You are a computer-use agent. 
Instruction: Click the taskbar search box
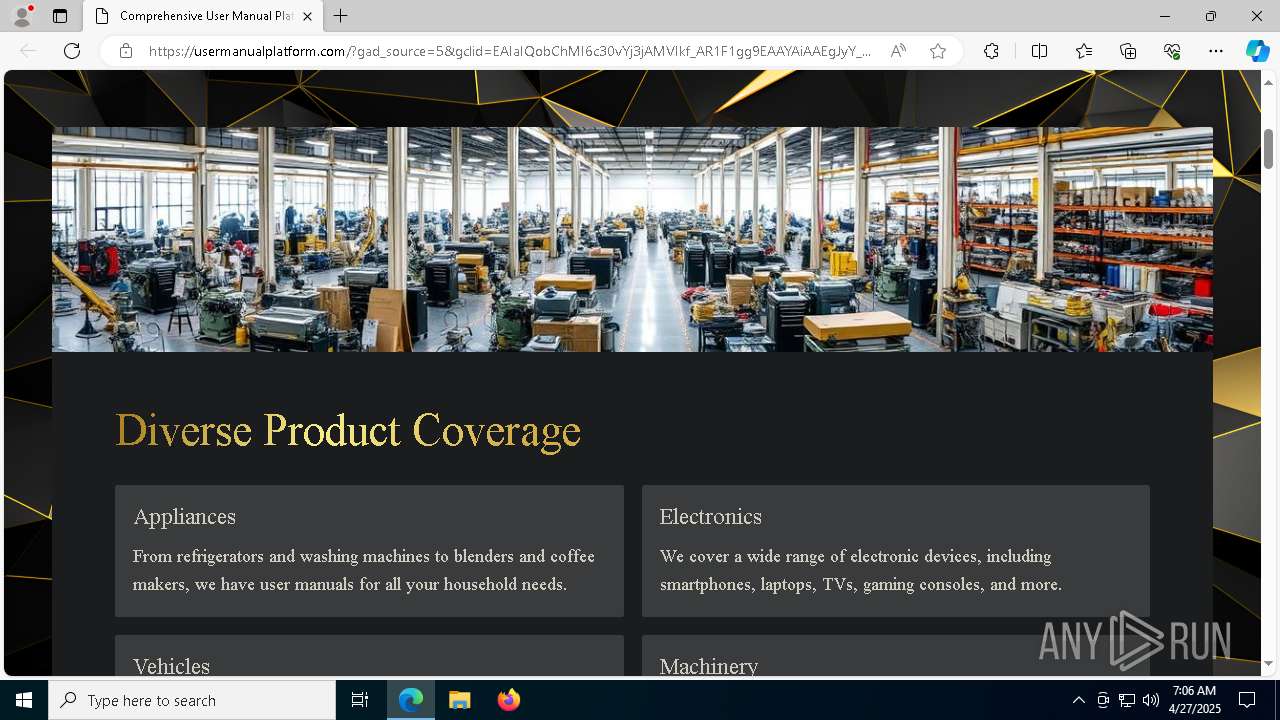[192, 700]
